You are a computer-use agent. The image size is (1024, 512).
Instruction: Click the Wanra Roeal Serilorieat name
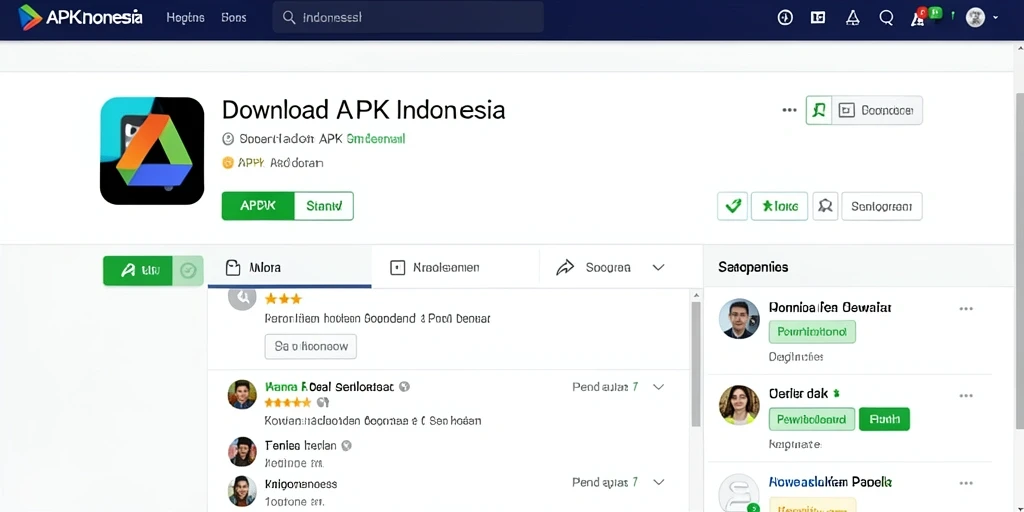pyautogui.click(x=330, y=387)
